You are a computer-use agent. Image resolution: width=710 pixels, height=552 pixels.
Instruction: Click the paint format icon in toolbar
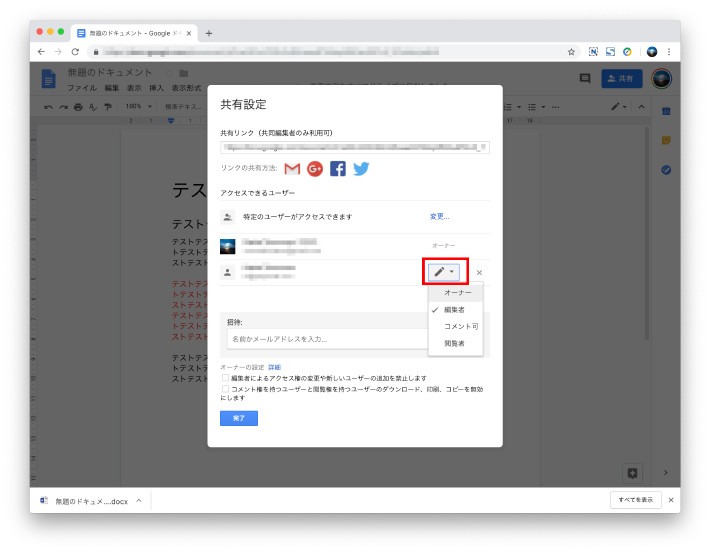[108, 107]
